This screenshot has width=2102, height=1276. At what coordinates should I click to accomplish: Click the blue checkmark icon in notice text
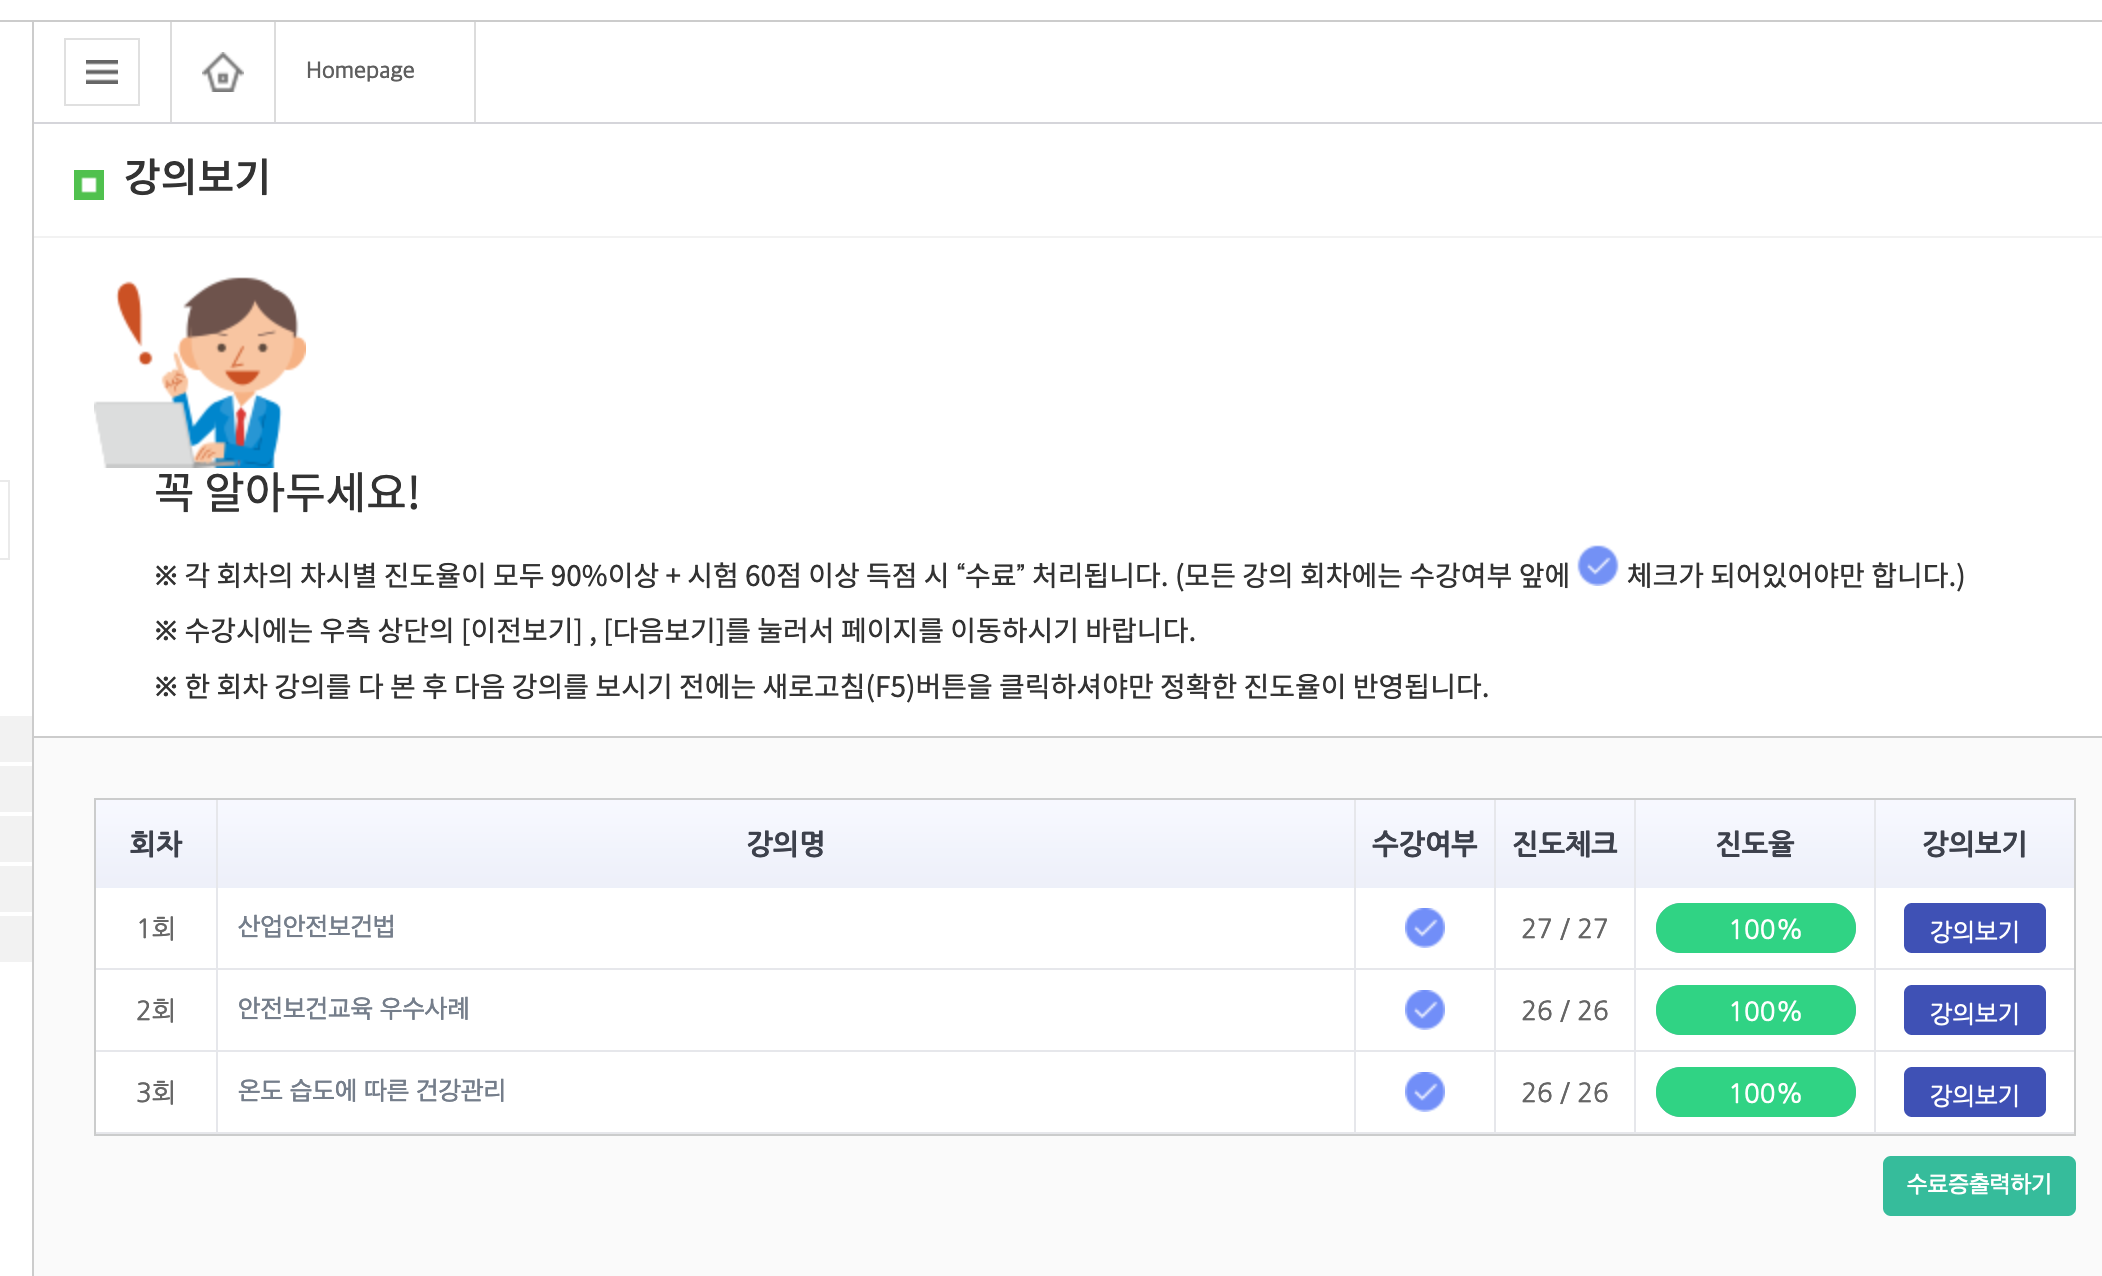point(1597,566)
